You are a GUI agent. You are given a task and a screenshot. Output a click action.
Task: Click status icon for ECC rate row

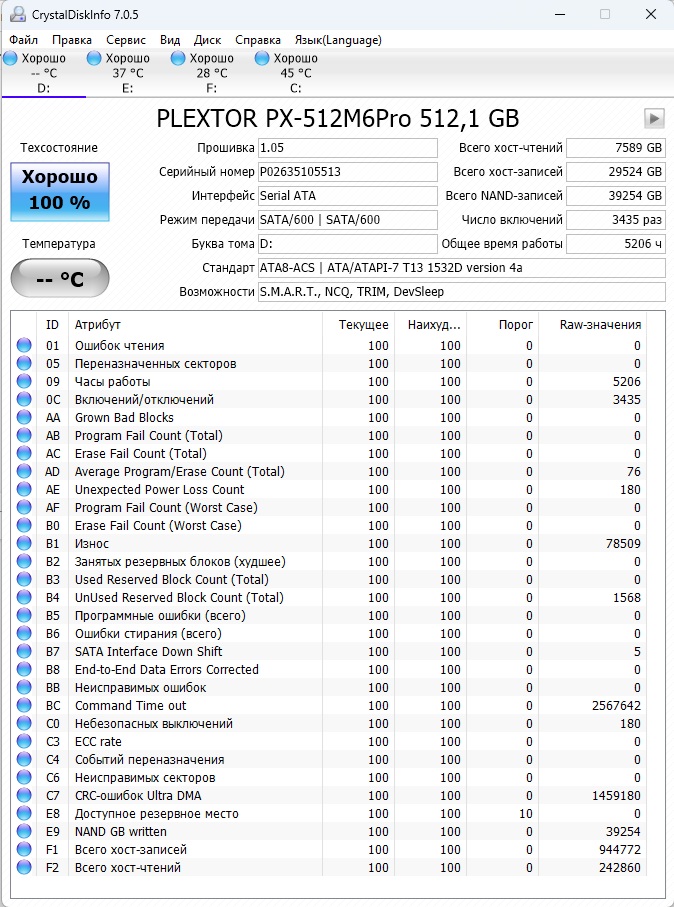[x=24, y=741]
